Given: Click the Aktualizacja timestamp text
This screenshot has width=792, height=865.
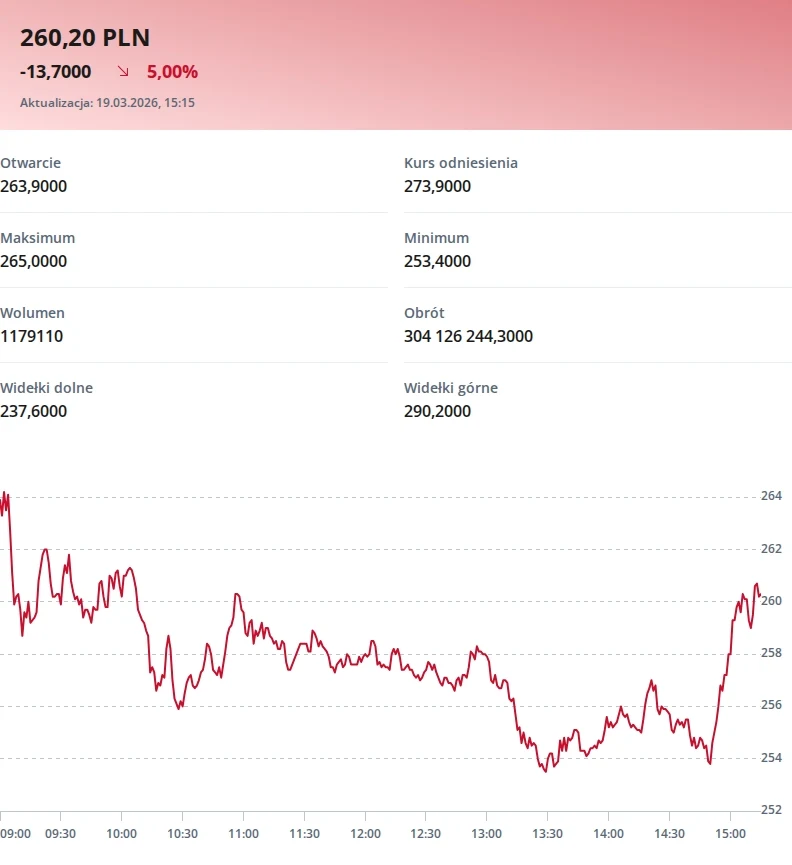Looking at the screenshot, I should [107, 102].
